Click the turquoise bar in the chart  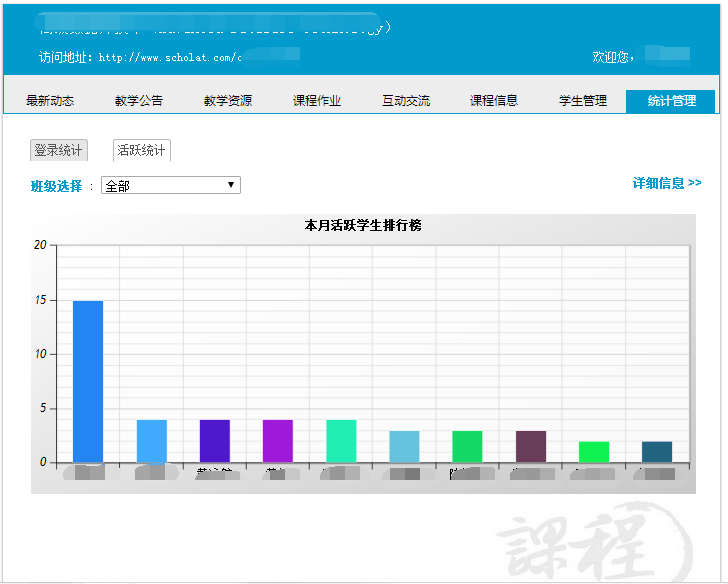click(x=341, y=441)
